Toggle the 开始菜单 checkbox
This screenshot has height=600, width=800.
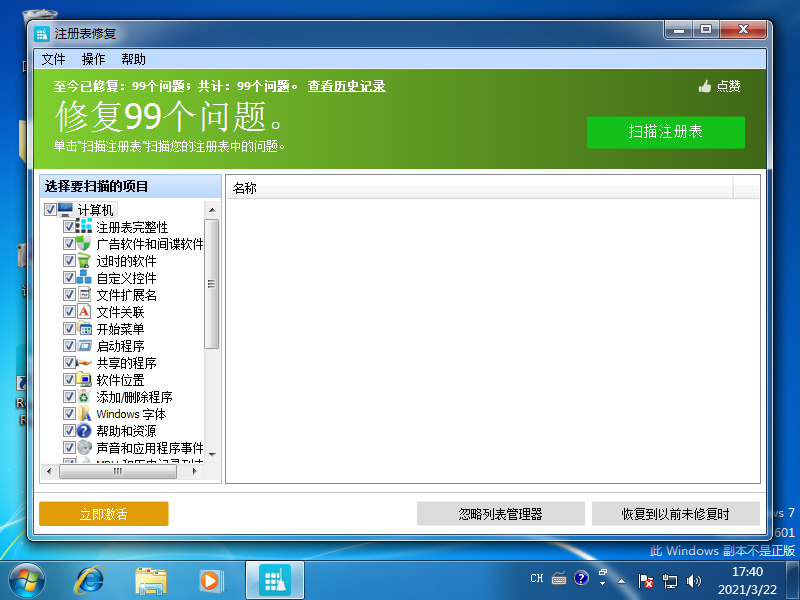[69, 329]
